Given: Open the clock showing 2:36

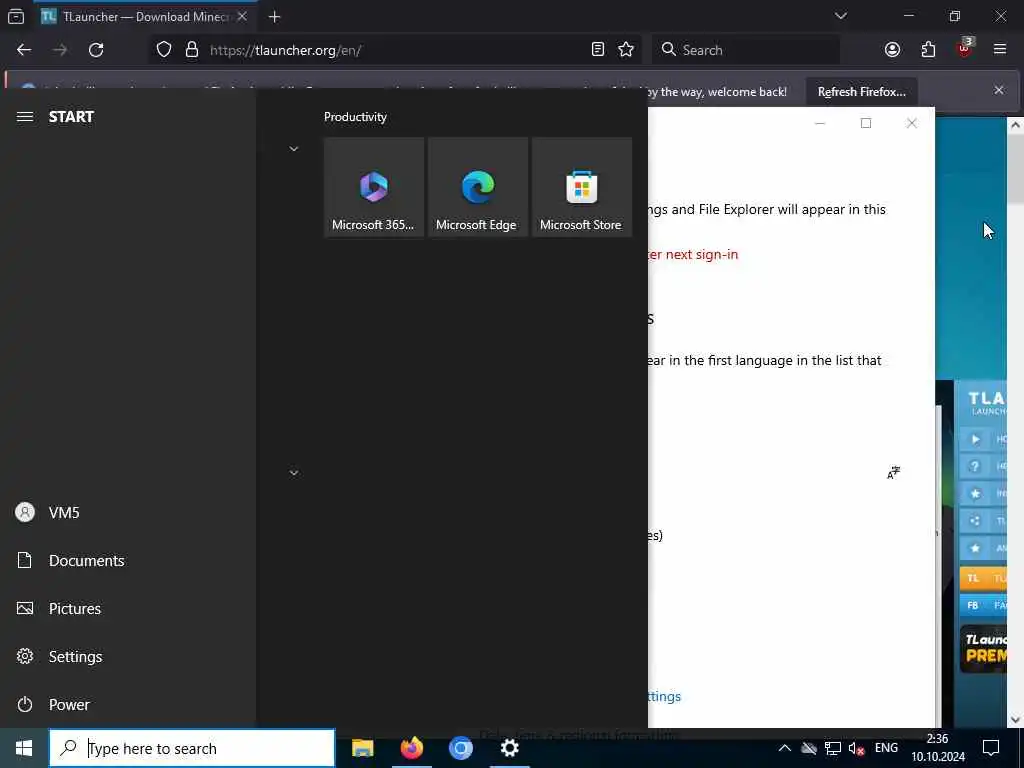Looking at the screenshot, I should [938, 748].
